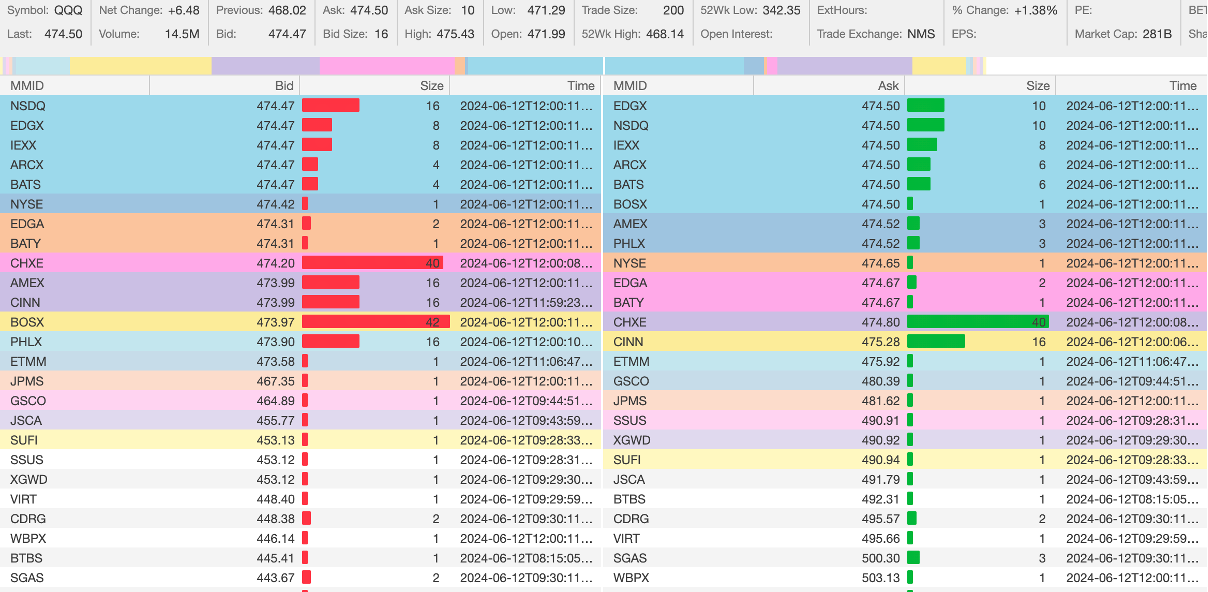The width and height of the screenshot is (1208, 592).
Task: Click the Previous close value 468.02
Action: tap(287, 10)
